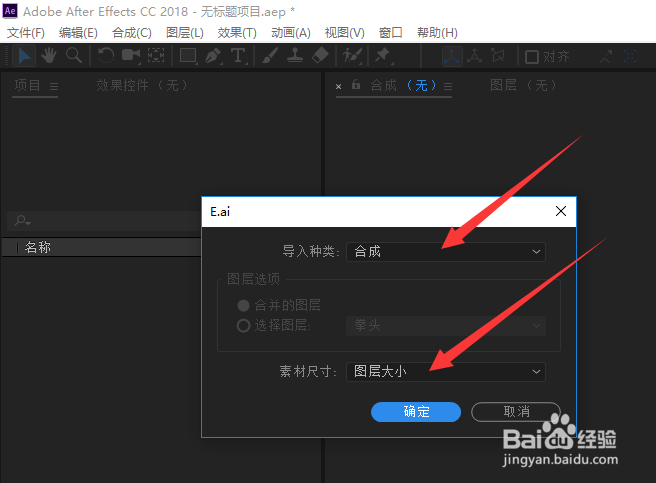Open the 文件(F) menu
Image resolution: width=656 pixels, height=483 pixels.
click(x=26, y=33)
